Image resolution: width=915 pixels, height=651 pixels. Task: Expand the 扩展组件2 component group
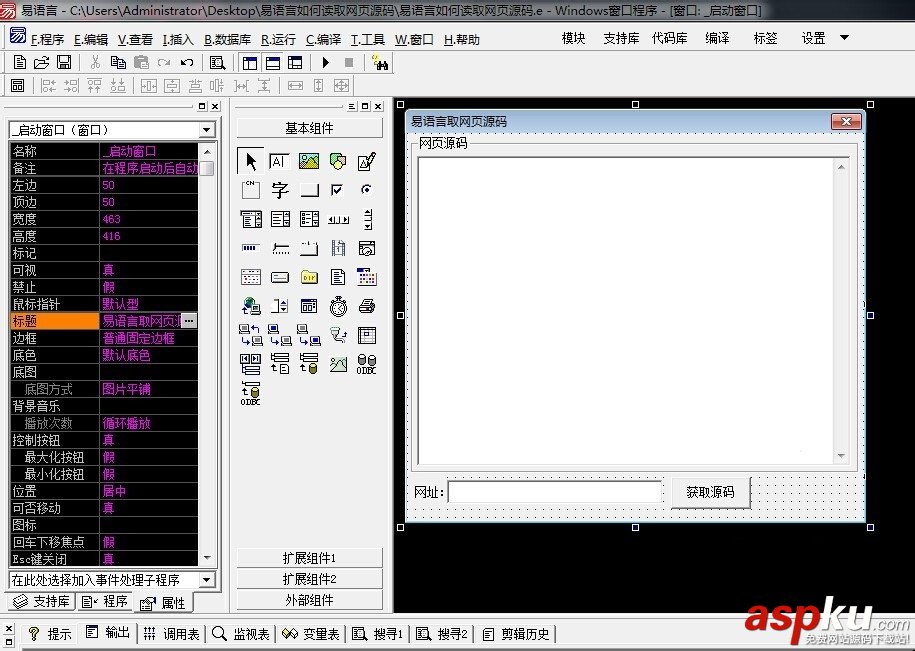(x=309, y=579)
